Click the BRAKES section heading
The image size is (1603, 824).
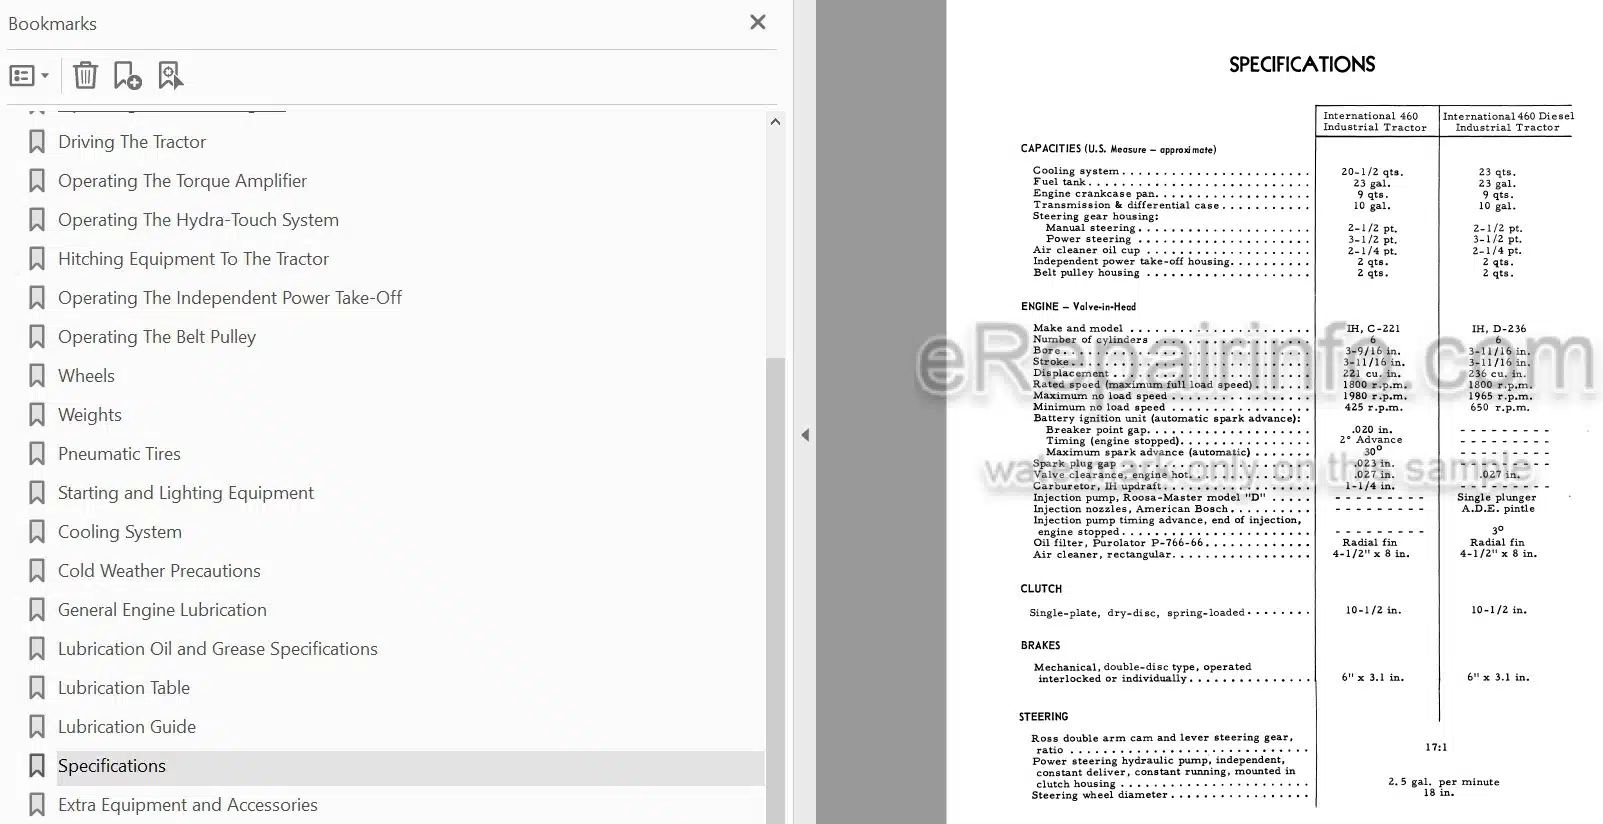pos(1040,646)
